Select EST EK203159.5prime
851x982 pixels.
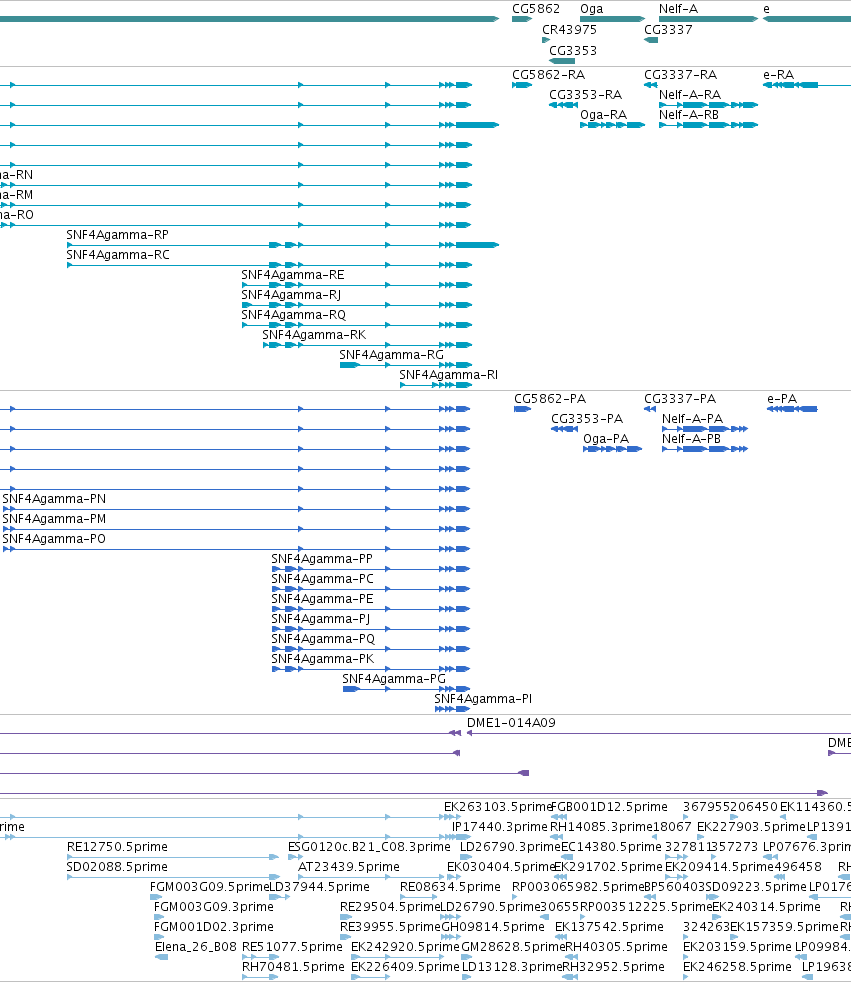(737, 948)
